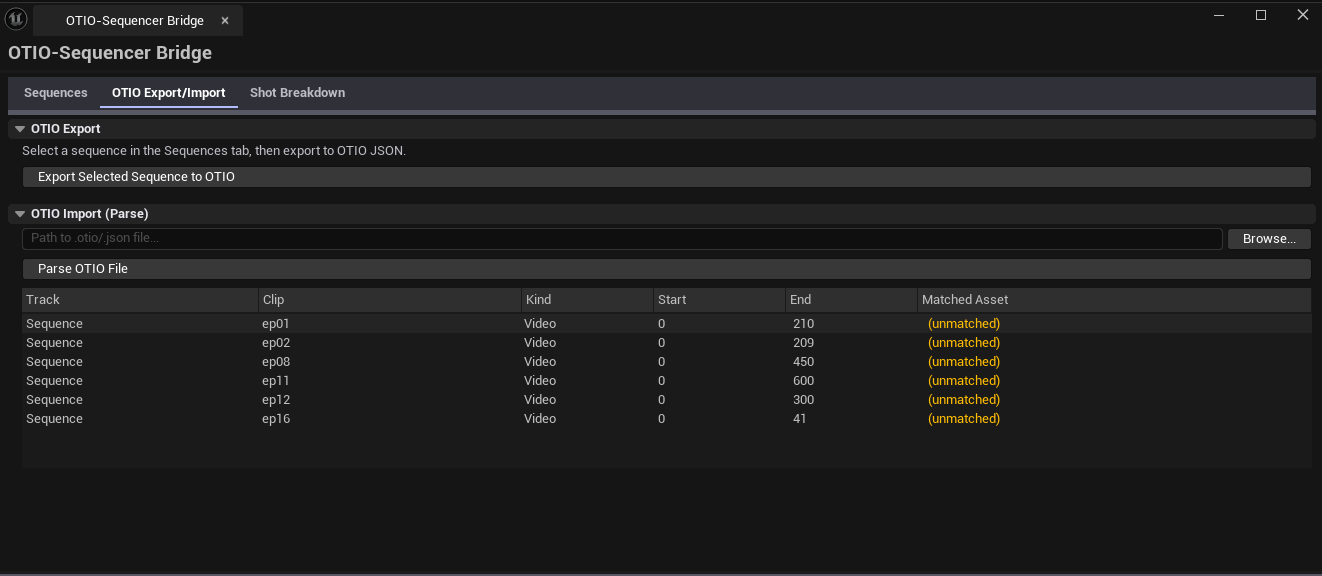
Task: Click the Unreal Engine logo icon
Action: coord(16,18)
